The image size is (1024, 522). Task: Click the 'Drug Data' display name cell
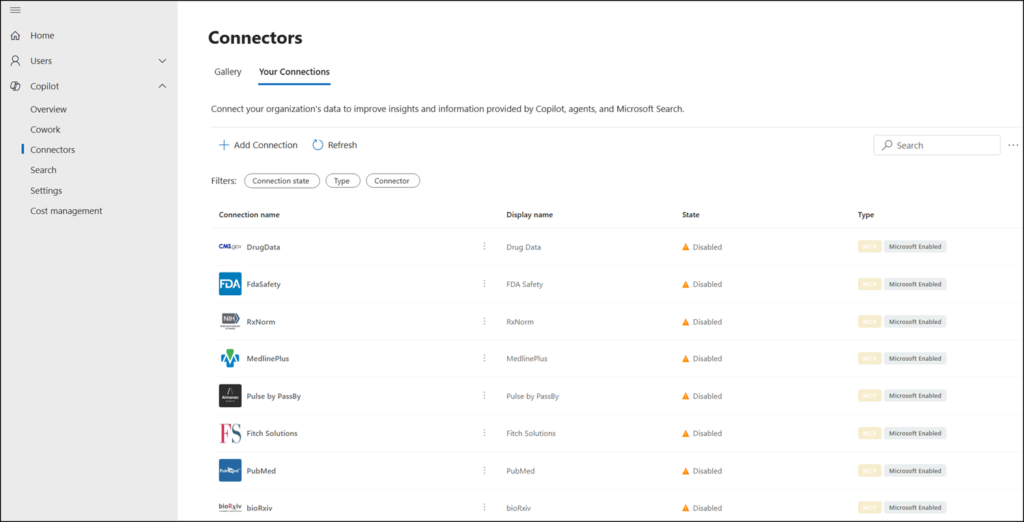(524, 247)
